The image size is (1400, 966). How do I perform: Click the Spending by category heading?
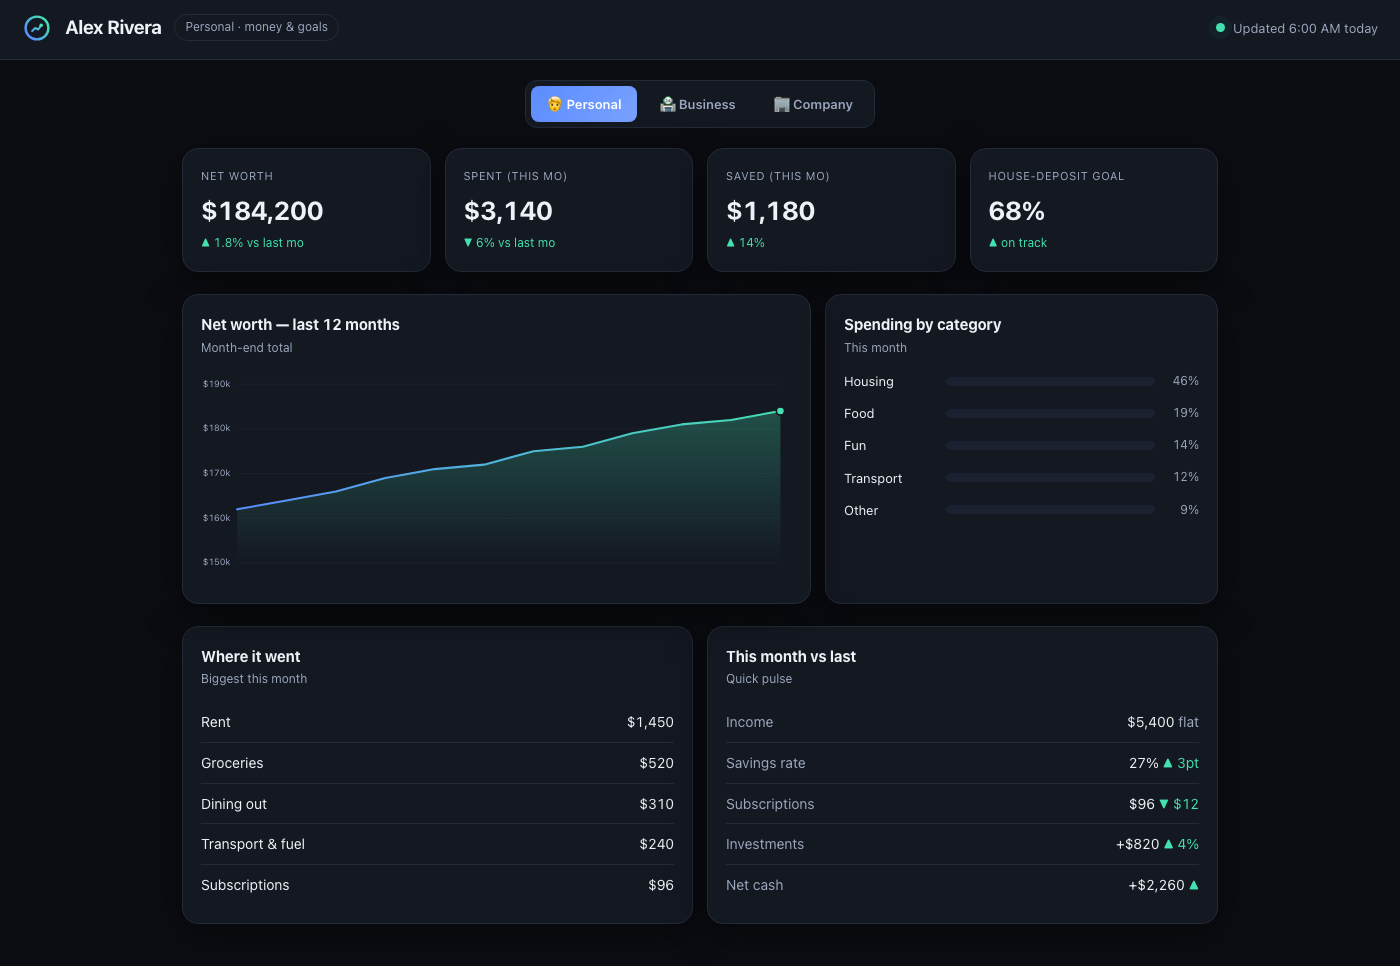point(922,325)
